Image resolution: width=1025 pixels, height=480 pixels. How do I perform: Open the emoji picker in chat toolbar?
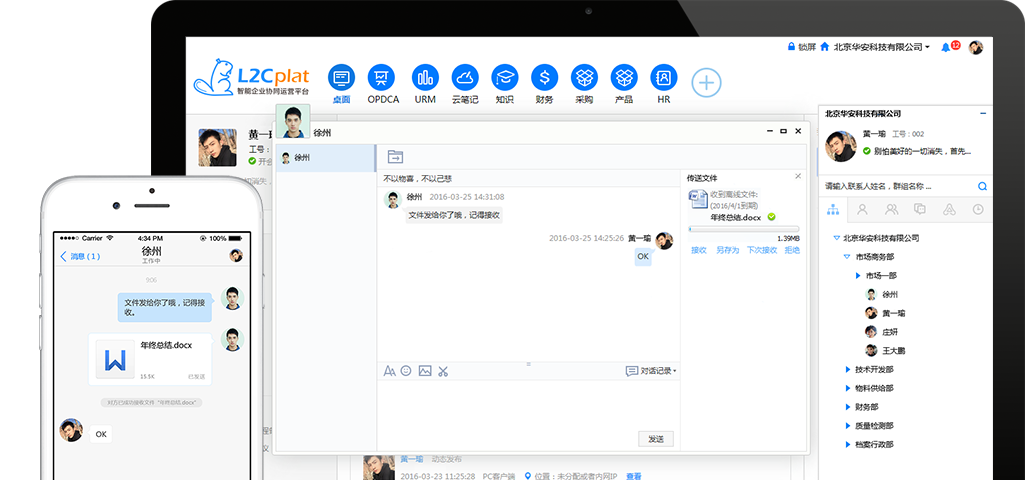pos(406,371)
